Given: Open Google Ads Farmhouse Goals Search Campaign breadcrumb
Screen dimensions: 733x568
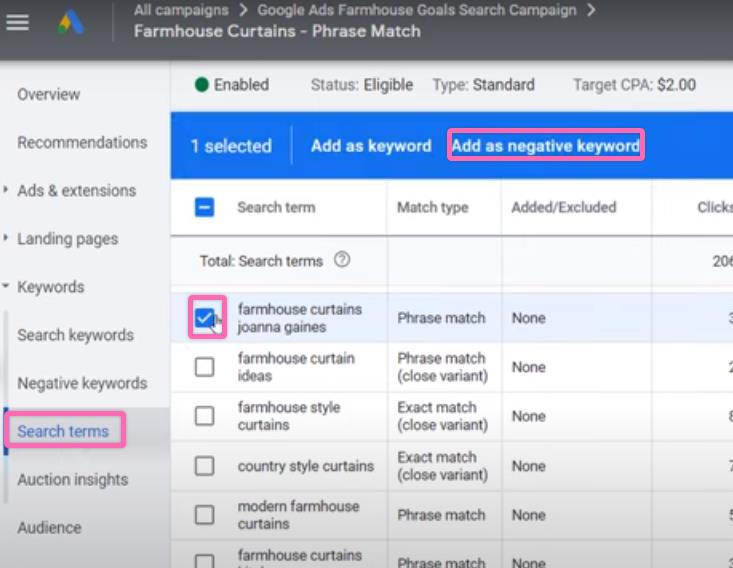Looking at the screenshot, I should click(x=416, y=10).
